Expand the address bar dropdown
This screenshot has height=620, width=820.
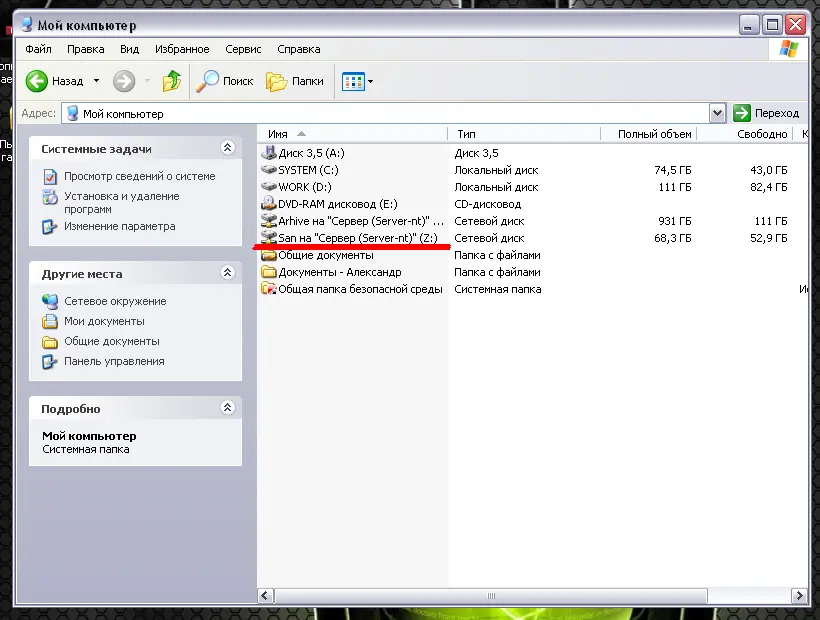tap(717, 113)
